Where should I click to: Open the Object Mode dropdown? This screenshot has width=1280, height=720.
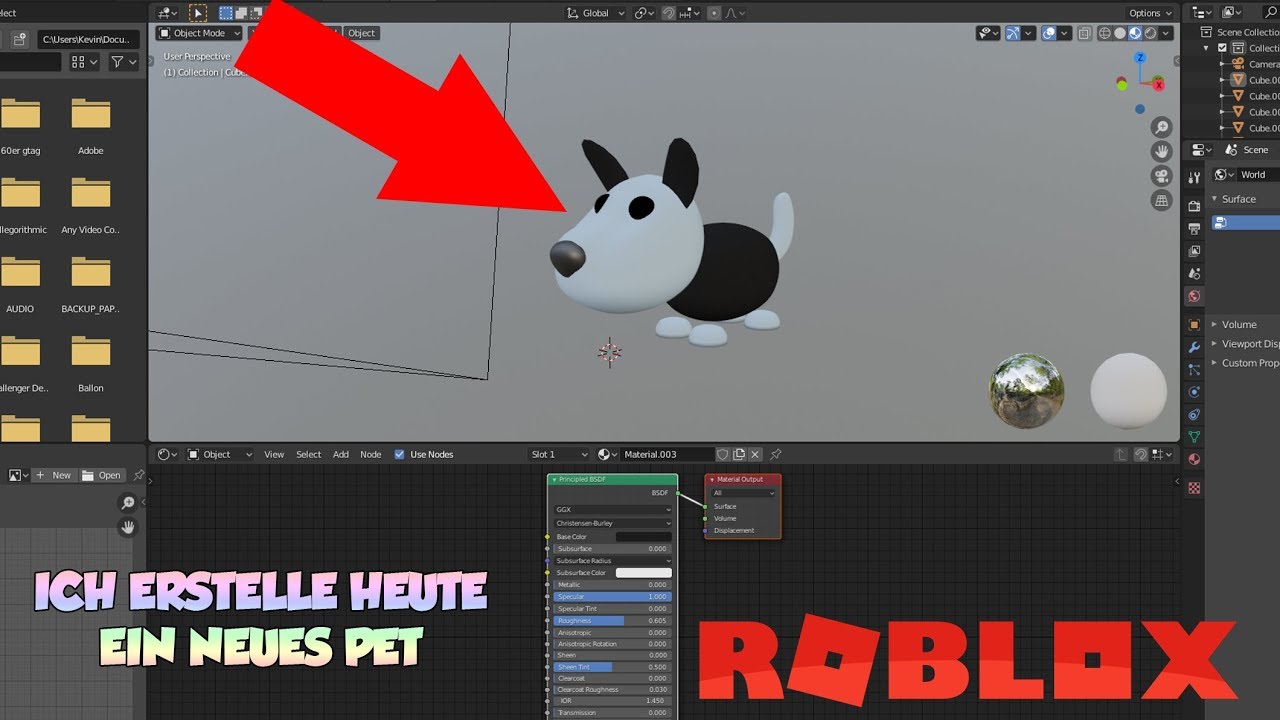coord(199,33)
